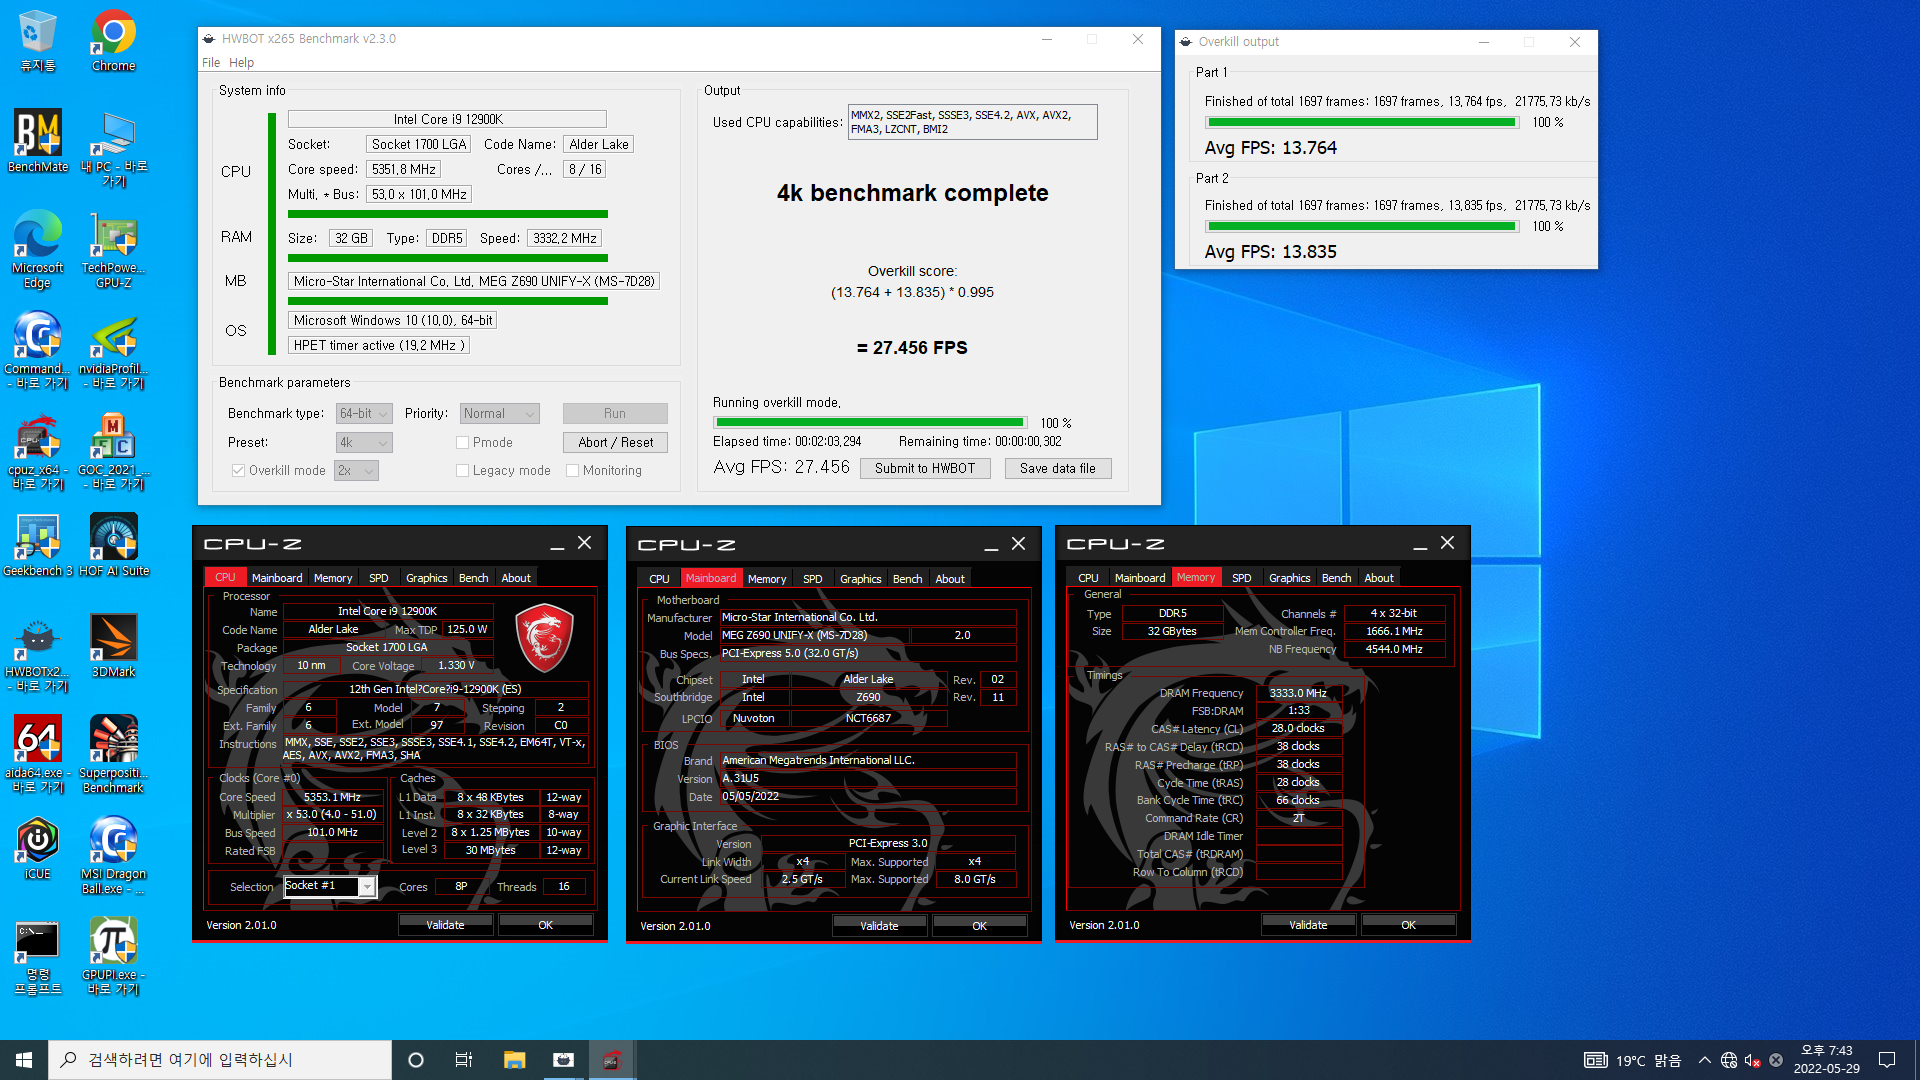Toggle the Overkill mode checkbox

(238, 471)
